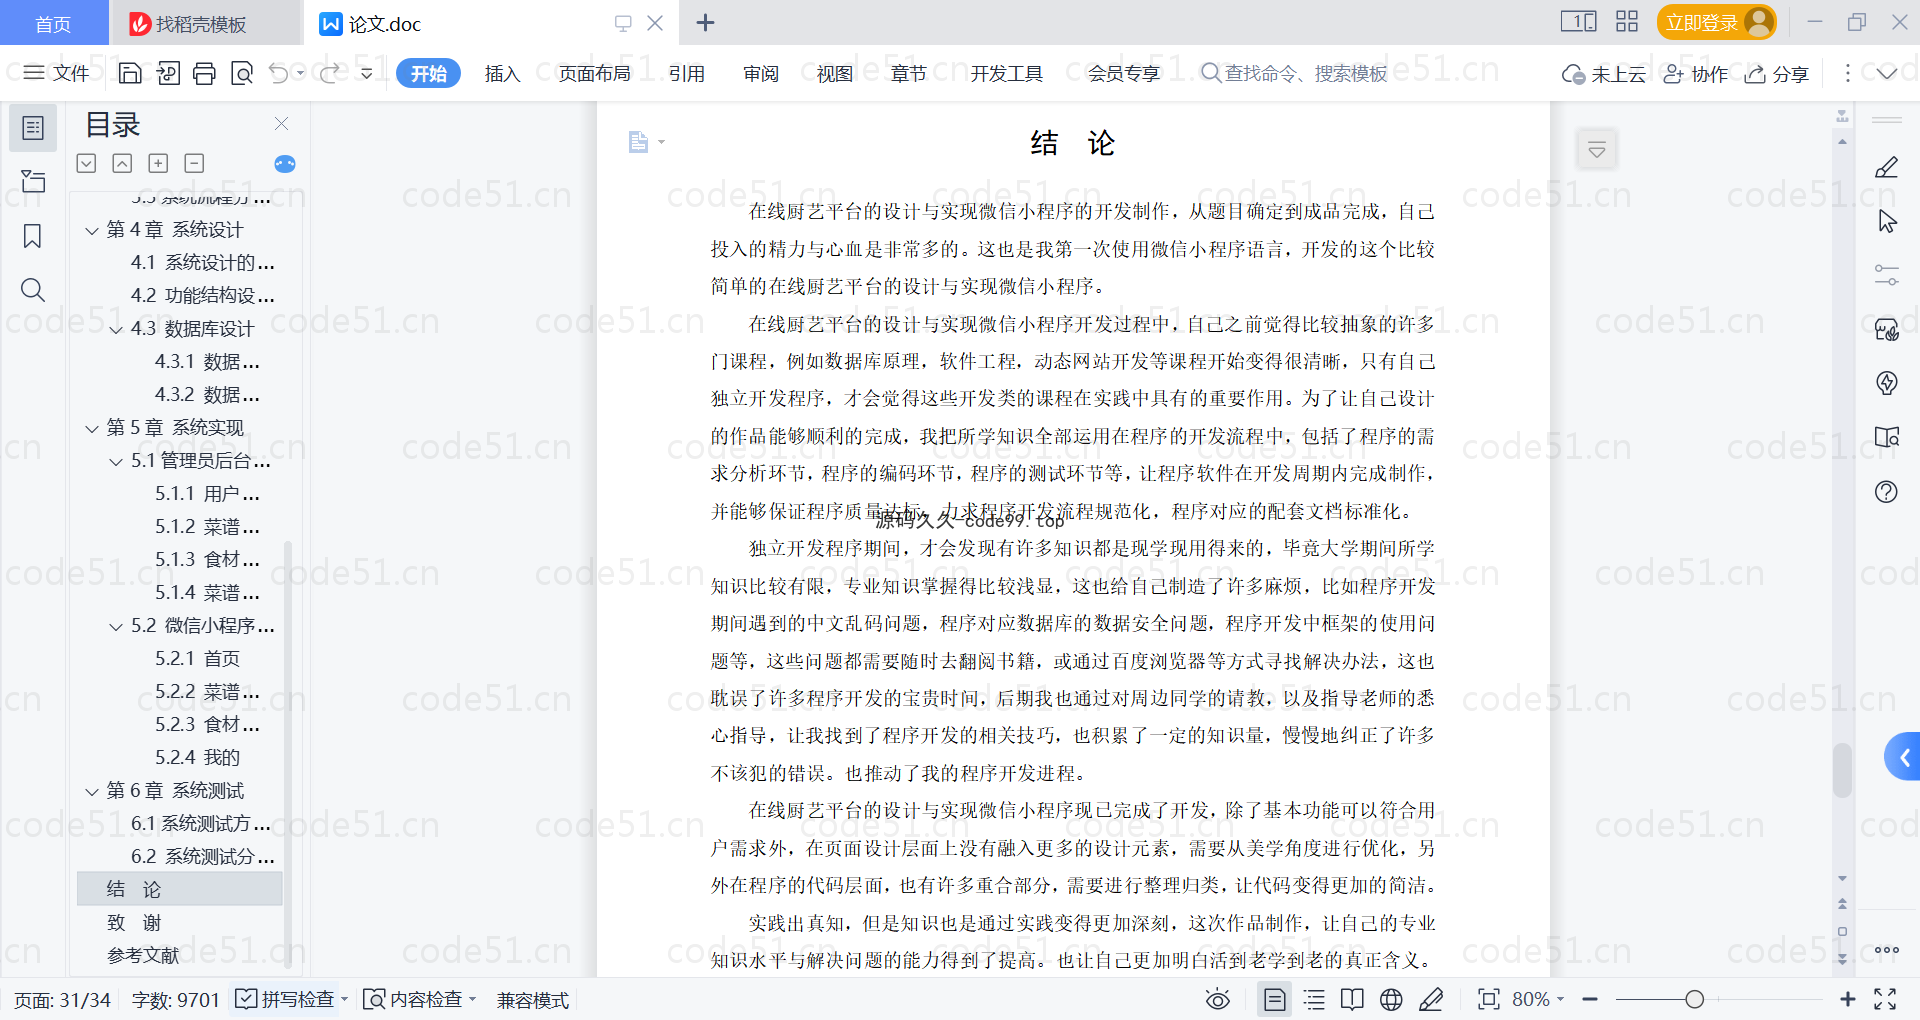This screenshot has width=1920, height=1020.
Task: Collapse 5.1 管理员后台 outline node
Action: click(x=116, y=462)
